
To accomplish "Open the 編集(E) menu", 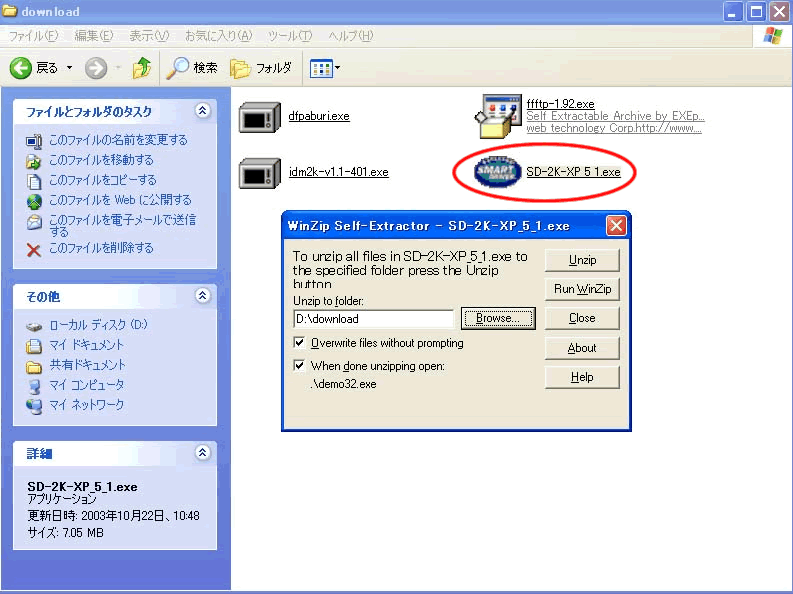I will click(94, 36).
